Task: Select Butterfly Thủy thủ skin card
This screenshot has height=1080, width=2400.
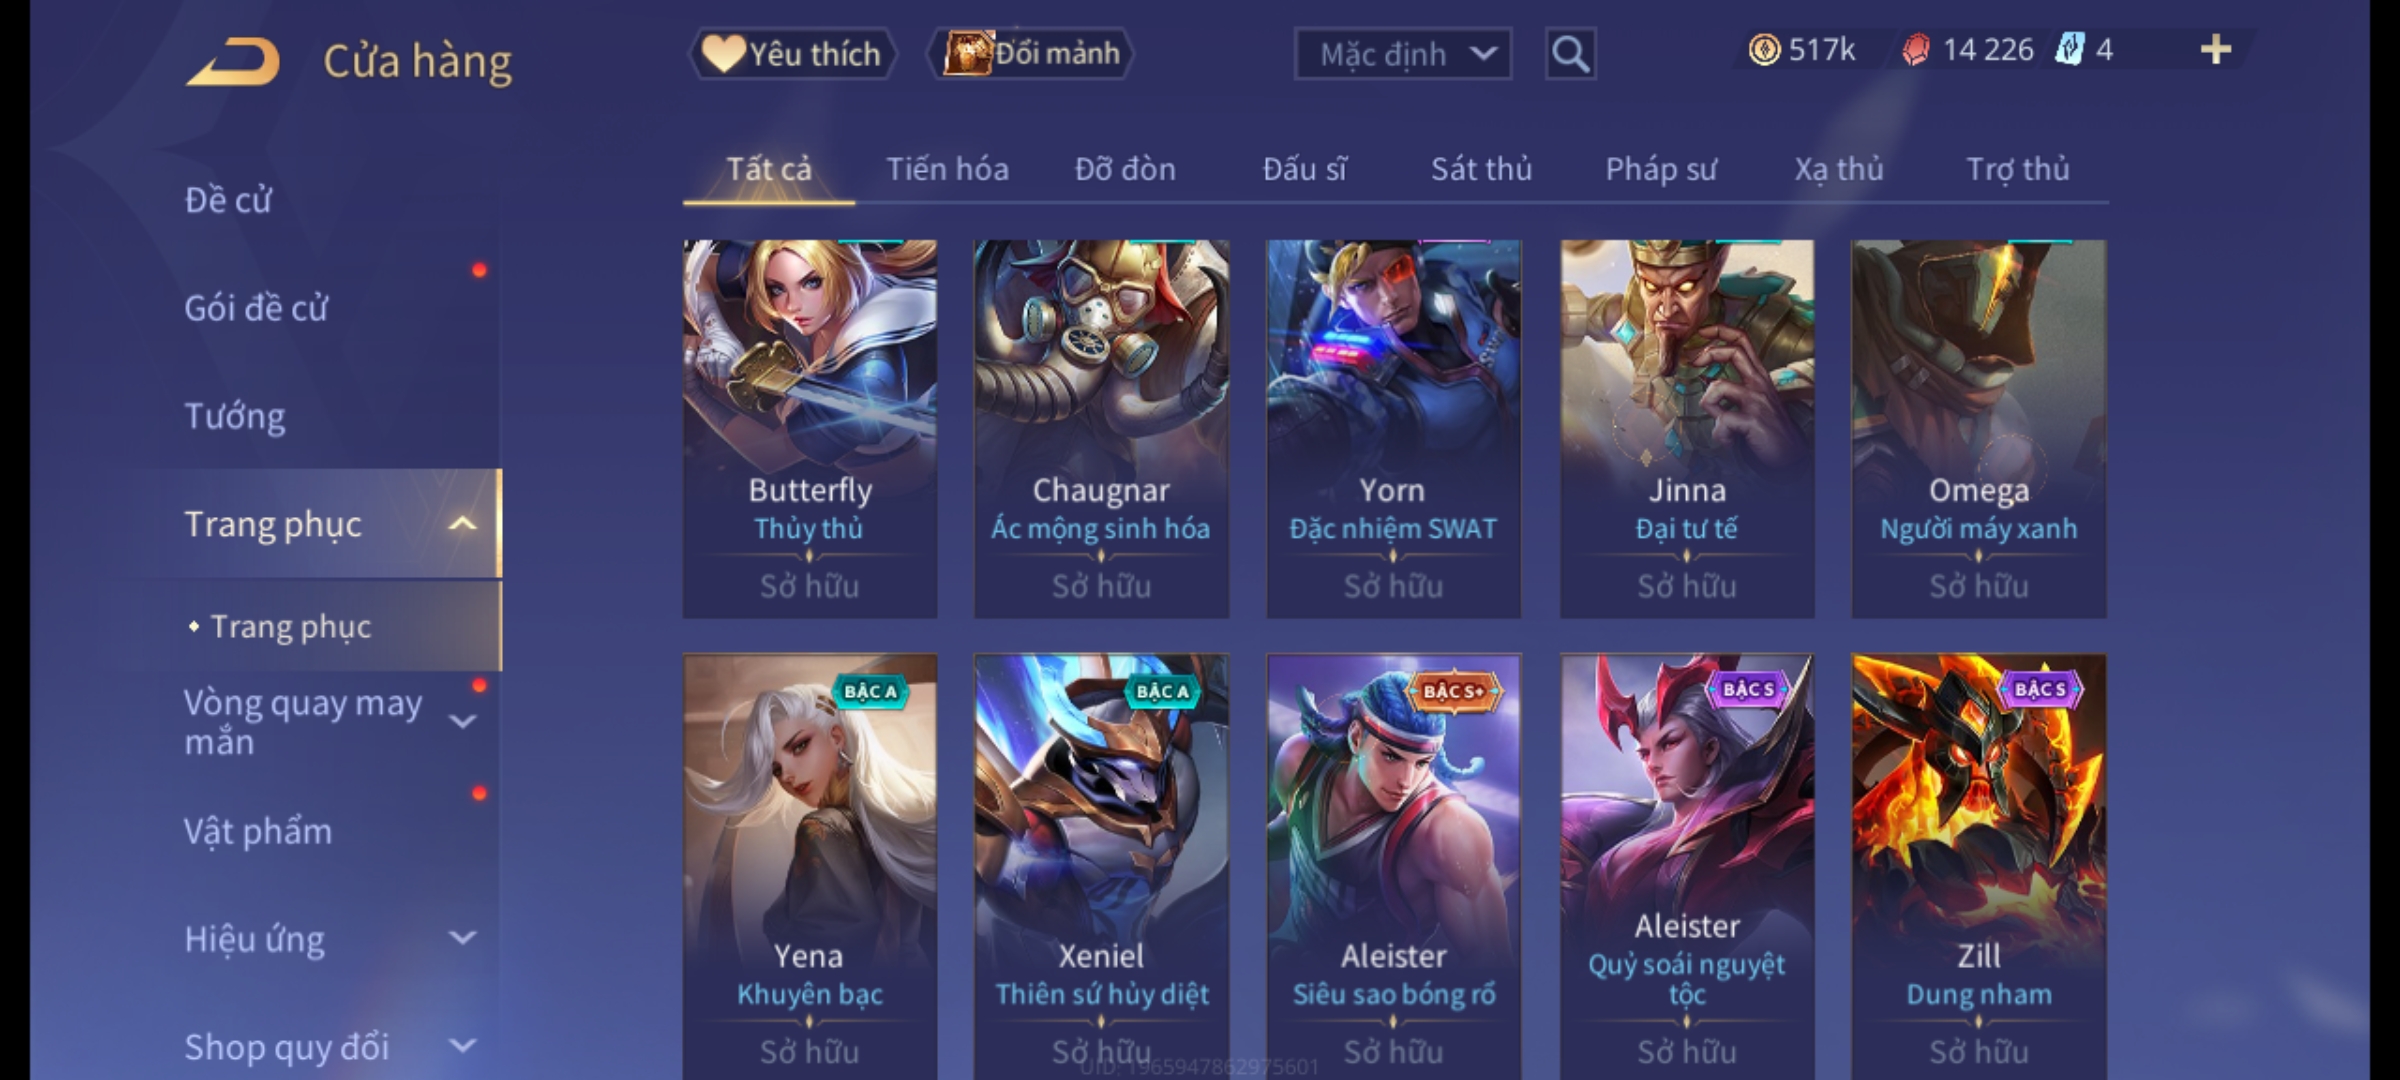Action: 810,428
